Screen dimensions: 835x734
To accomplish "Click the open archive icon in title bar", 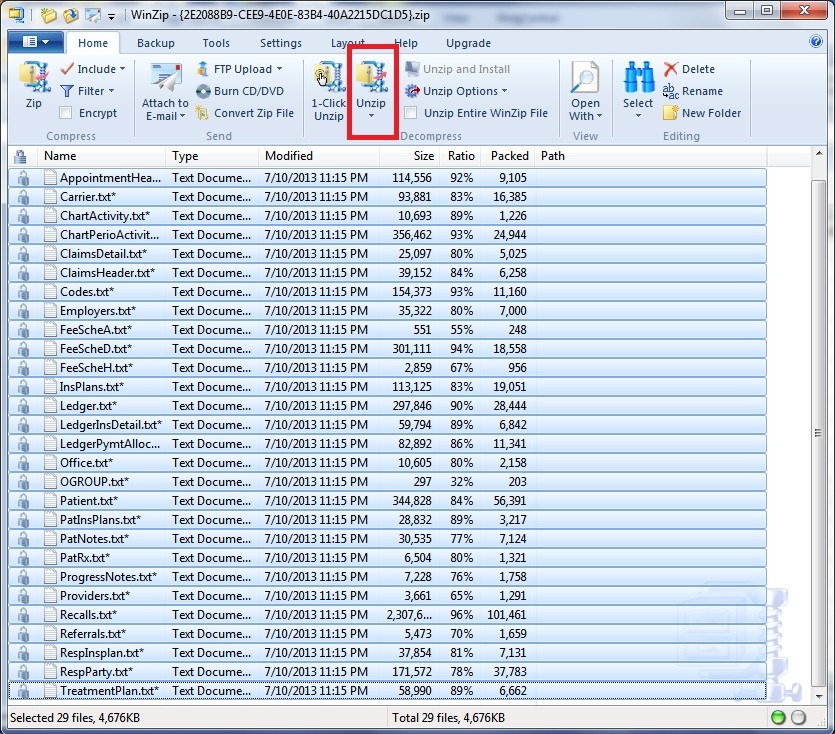I will pyautogui.click(x=71, y=15).
